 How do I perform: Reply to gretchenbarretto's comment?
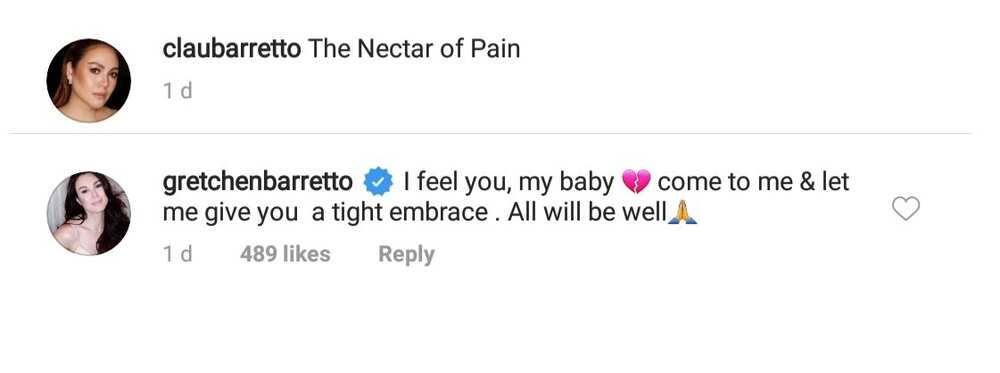pos(406,254)
